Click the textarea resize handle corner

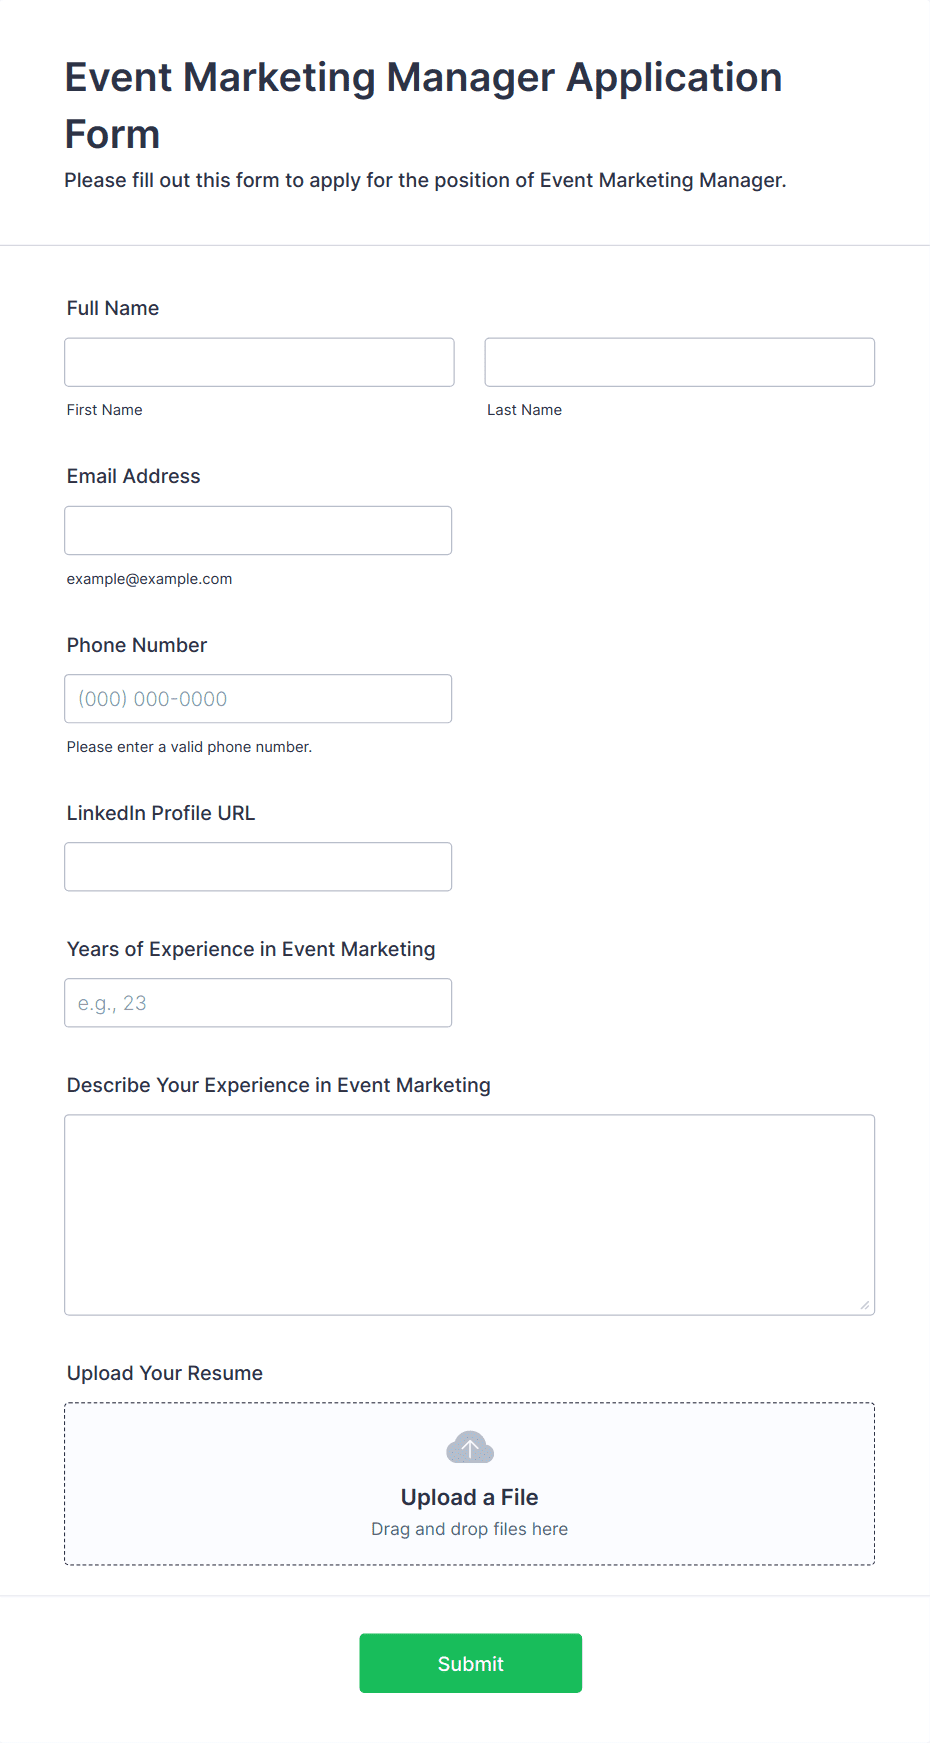coord(865,1305)
